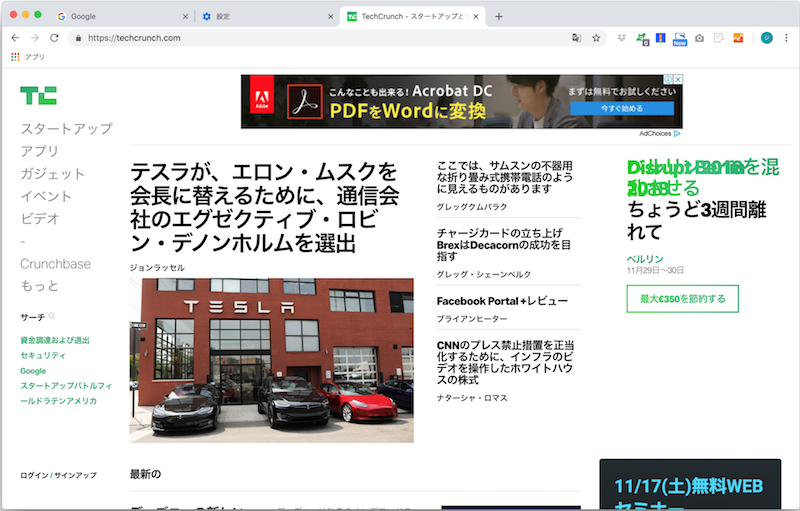The width and height of the screenshot is (800, 511).
Task: Open the Brex Decacorn article
Action: 504,245
